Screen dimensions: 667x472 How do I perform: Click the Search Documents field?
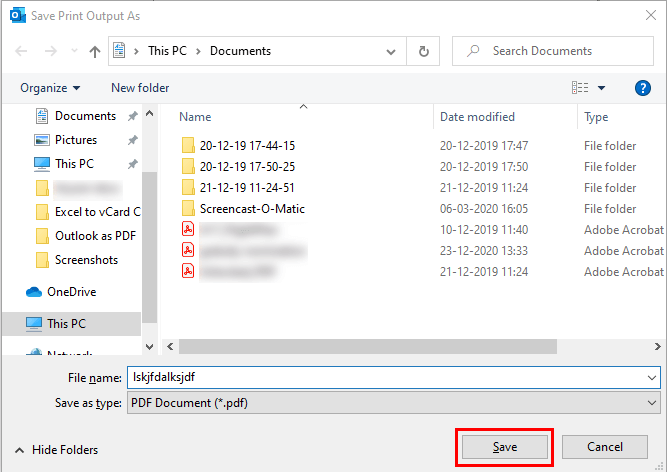(553, 51)
